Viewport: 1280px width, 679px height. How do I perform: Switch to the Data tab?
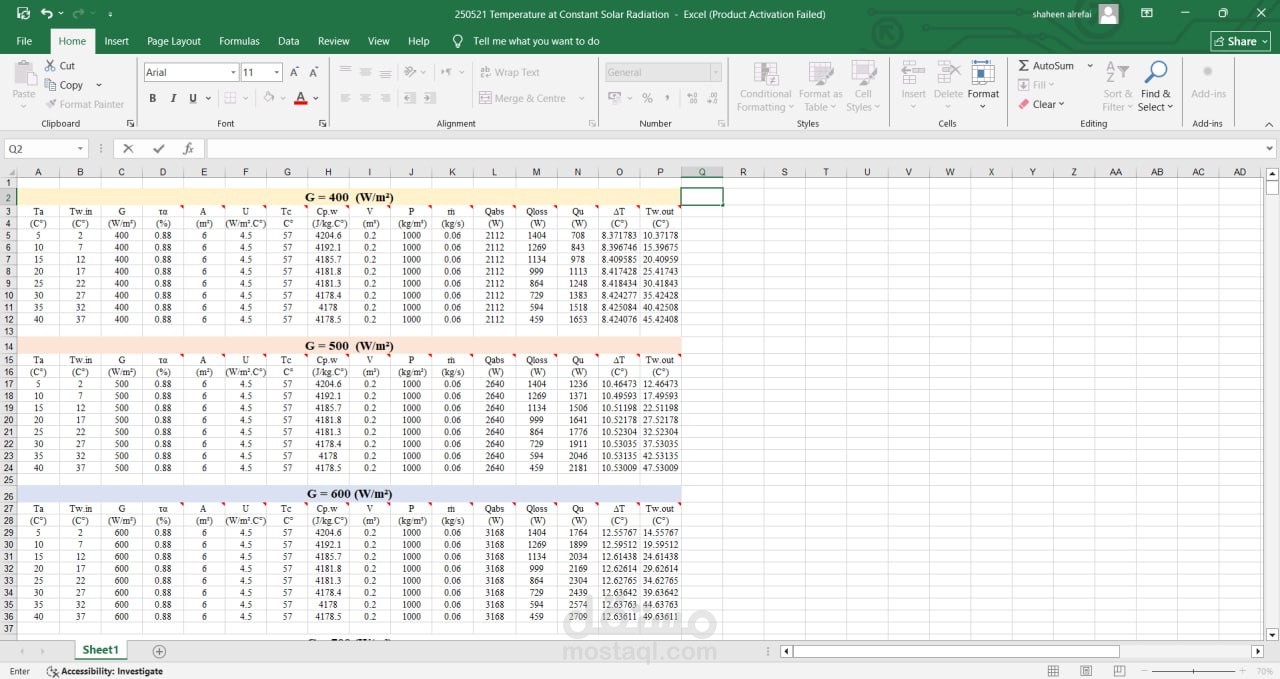[x=289, y=41]
